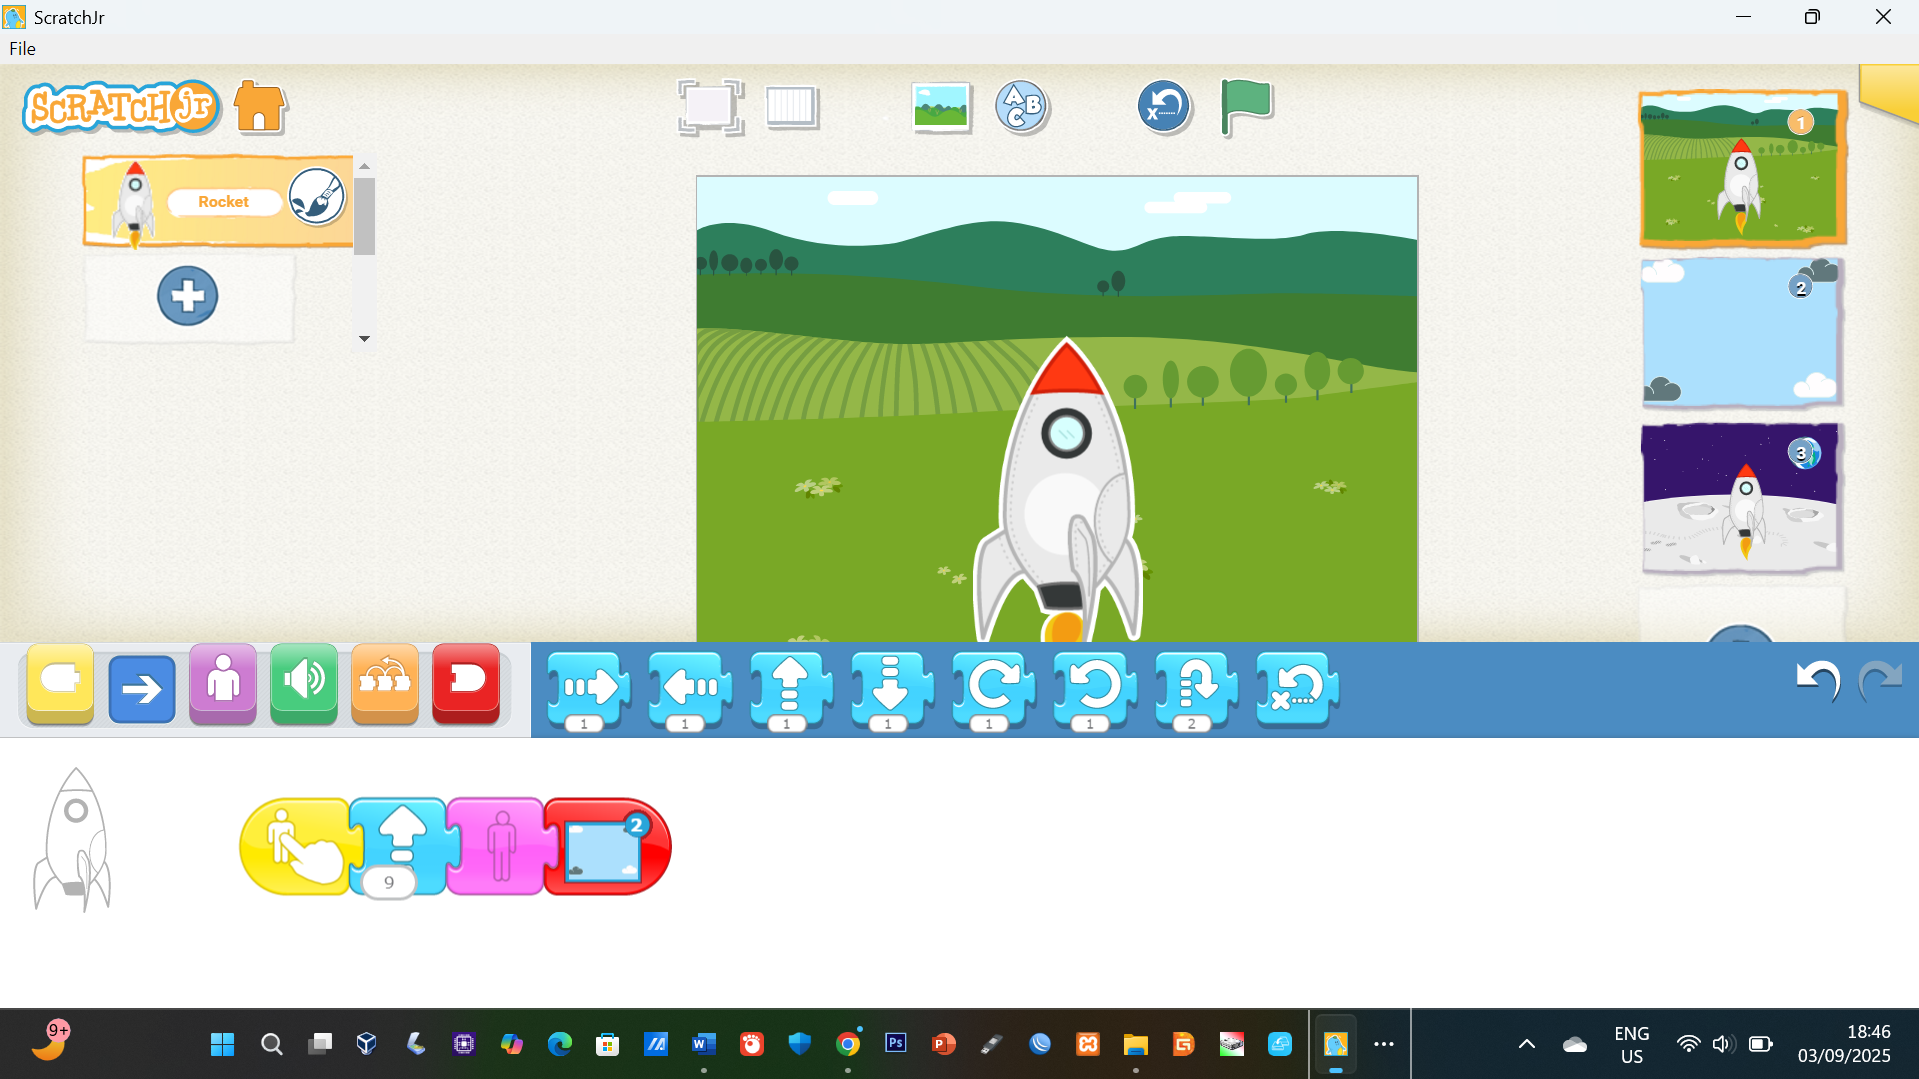Toggle the stage grid display
This screenshot has width=1919, height=1079.
[792, 107]
